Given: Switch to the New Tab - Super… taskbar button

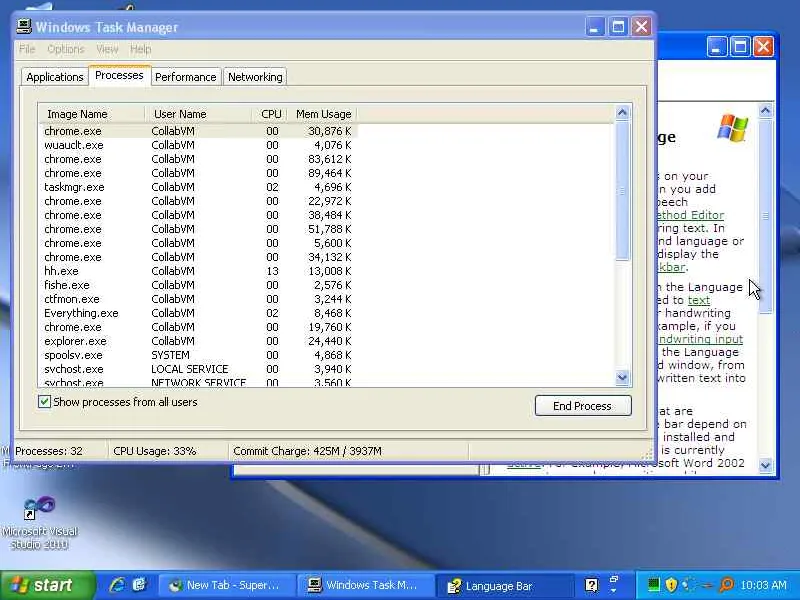Looking at the screenshot, I should click(227, 585).
